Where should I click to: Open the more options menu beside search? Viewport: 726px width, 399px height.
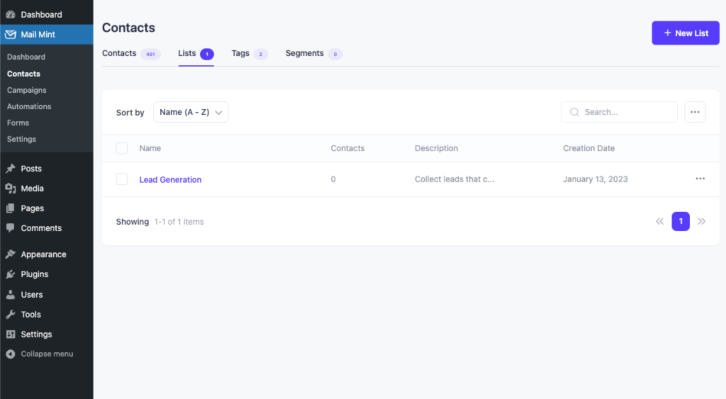(695, 112)
